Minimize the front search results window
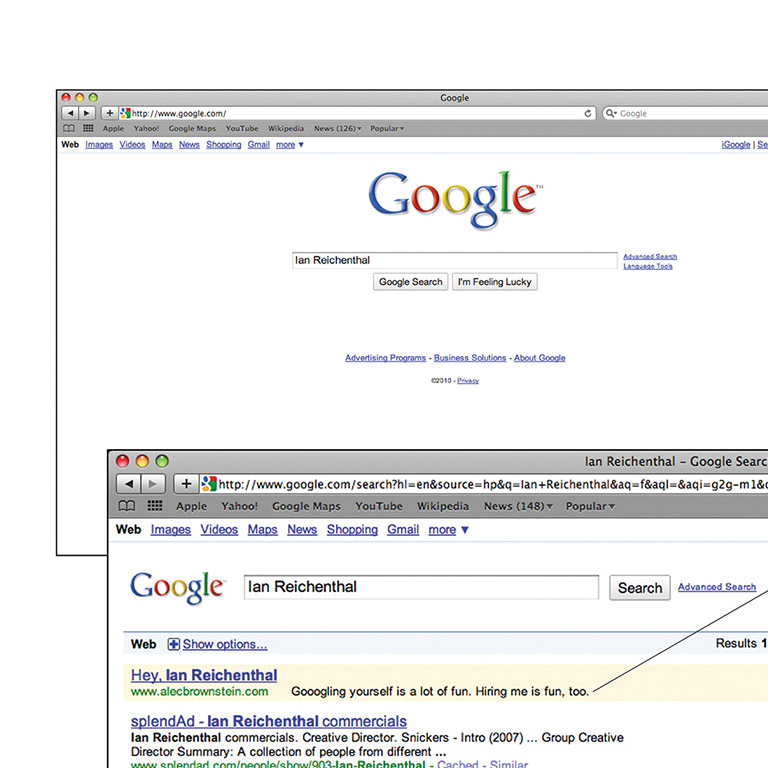The height and width of the screenshot is (768, 768). pos(142,461)
